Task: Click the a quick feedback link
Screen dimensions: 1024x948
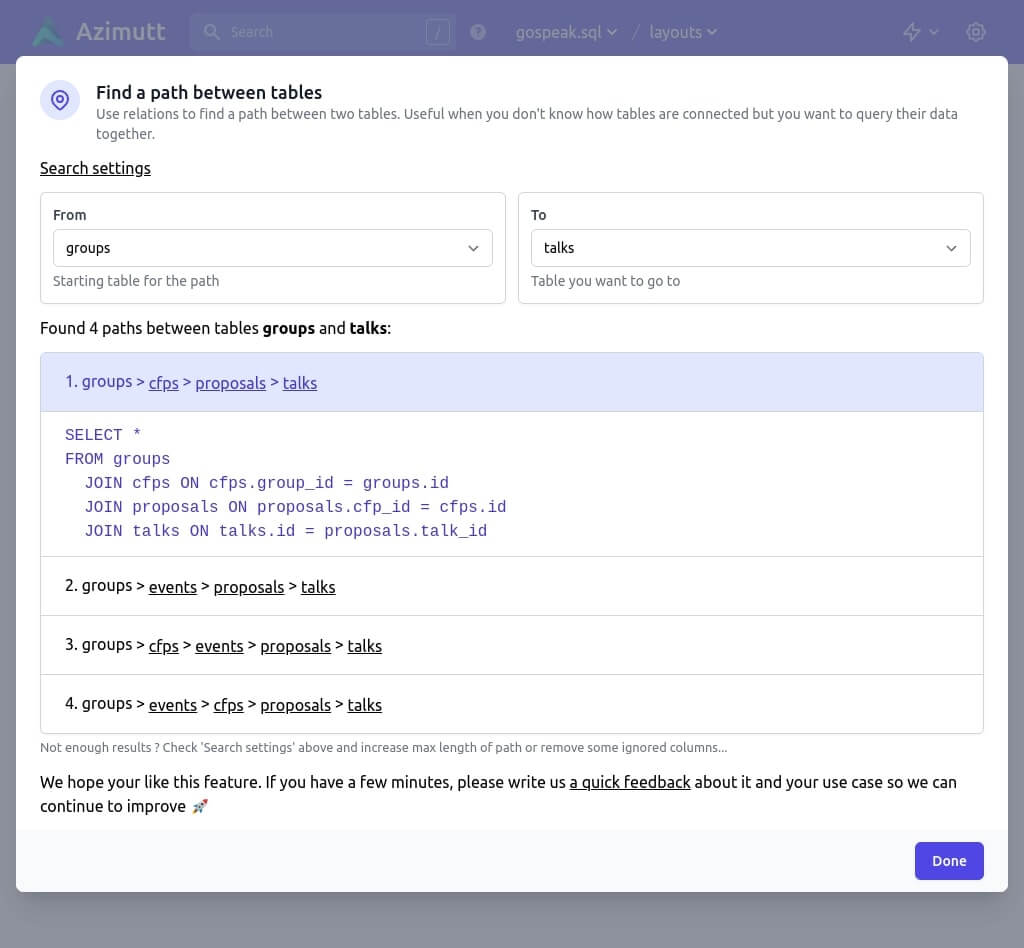Action: (630, 782)
